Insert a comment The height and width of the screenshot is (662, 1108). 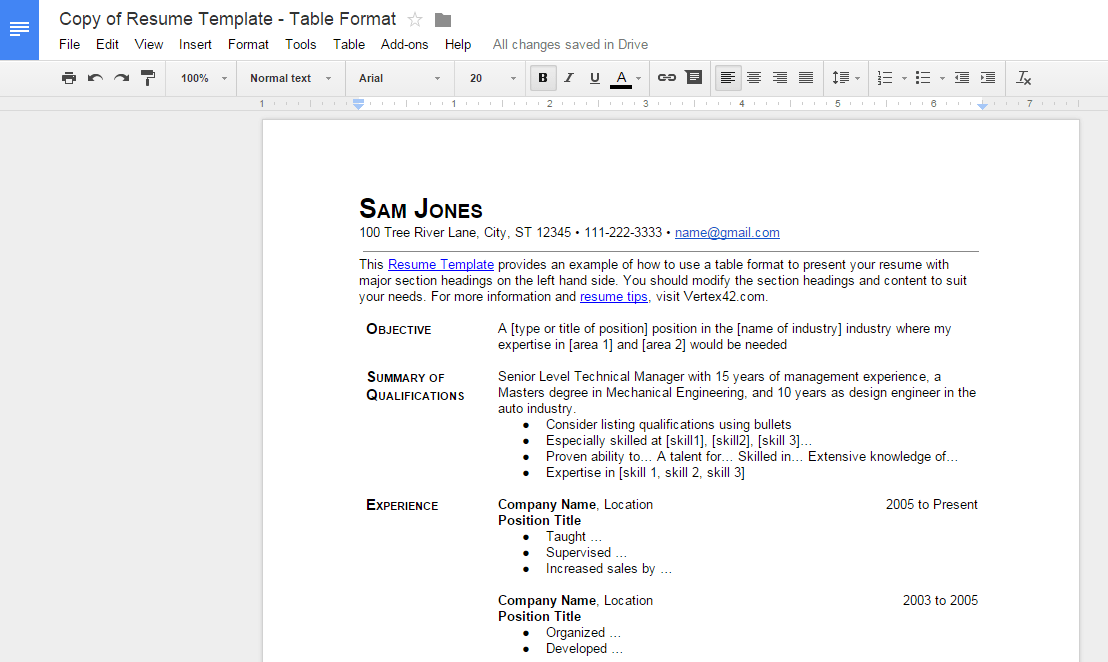coord(694,77)
